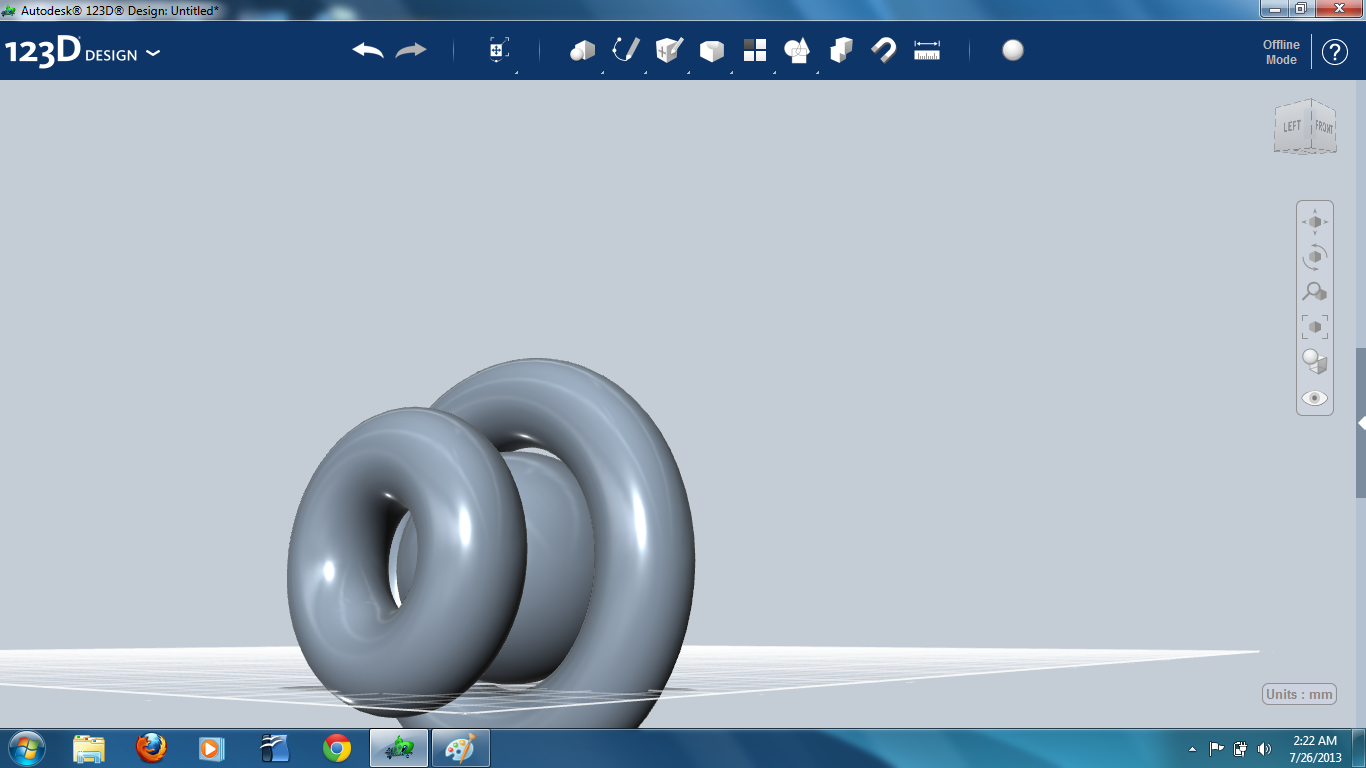This screenshot has height=768, width=1366.
Task: Activate the Orbit navigation icon
Action: [1314, 256]
